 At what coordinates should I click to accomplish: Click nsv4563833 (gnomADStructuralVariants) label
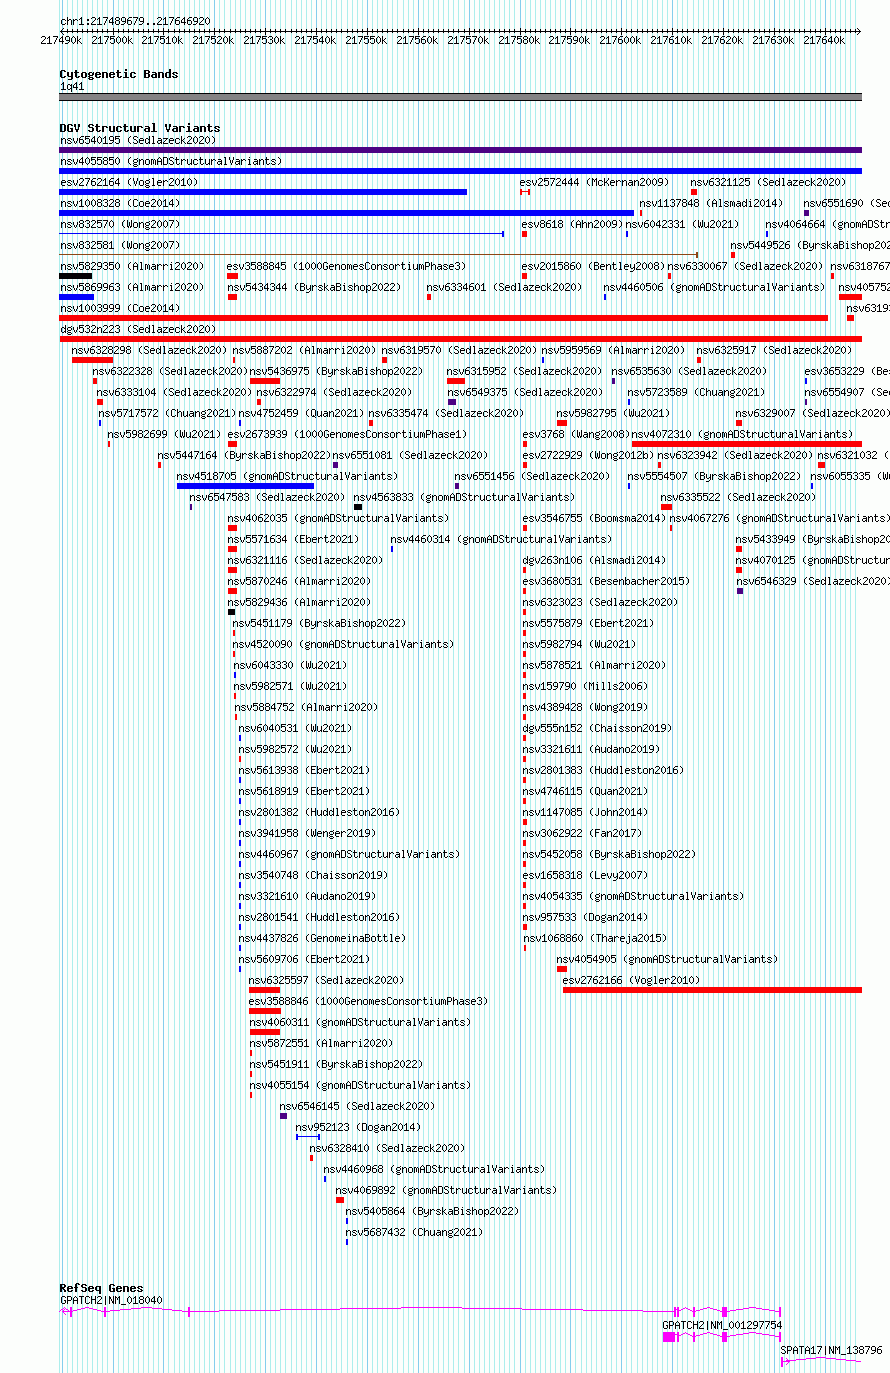point(463,497)
